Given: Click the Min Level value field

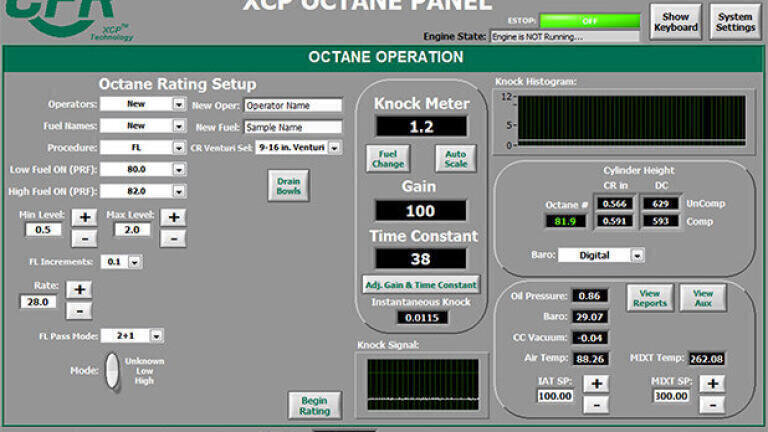Looking at the screenshot, I should tap(43, 230).
